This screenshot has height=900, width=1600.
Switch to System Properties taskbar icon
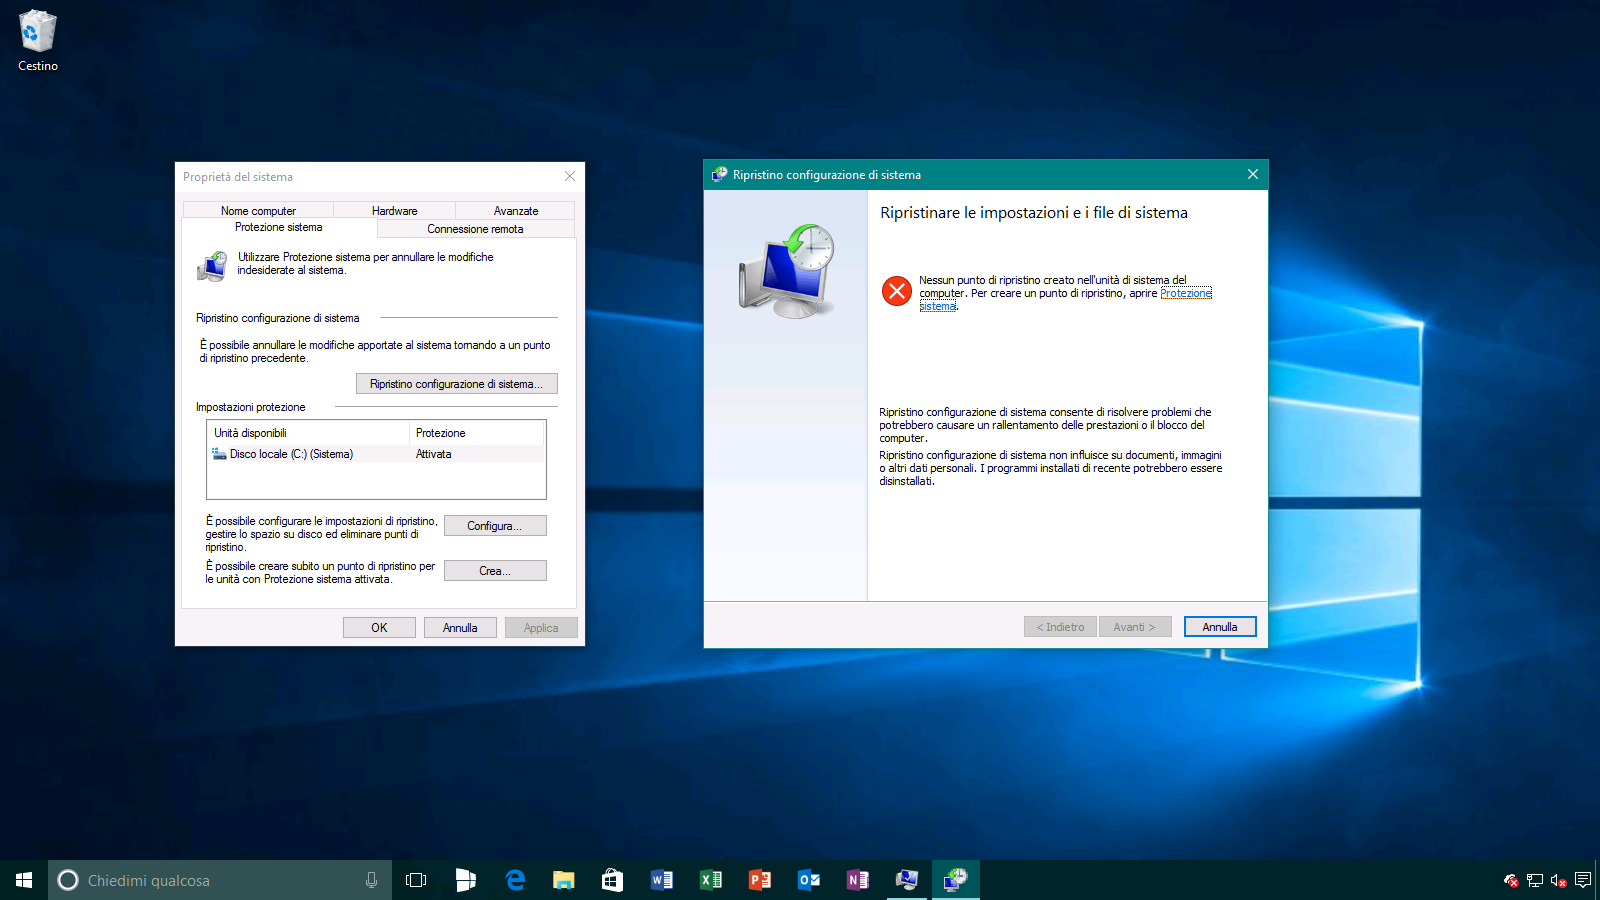pyautogui.click(x=907, y=880)
